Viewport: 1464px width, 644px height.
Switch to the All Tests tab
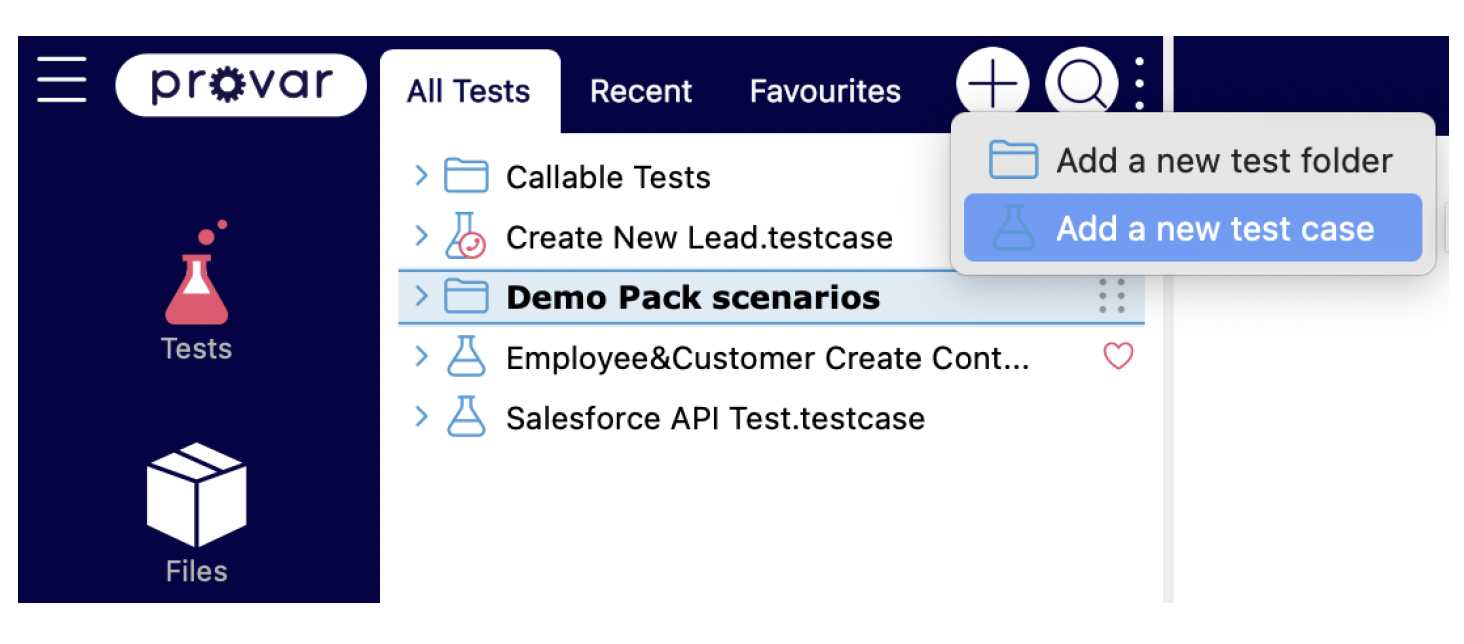[x=469, y=92]
